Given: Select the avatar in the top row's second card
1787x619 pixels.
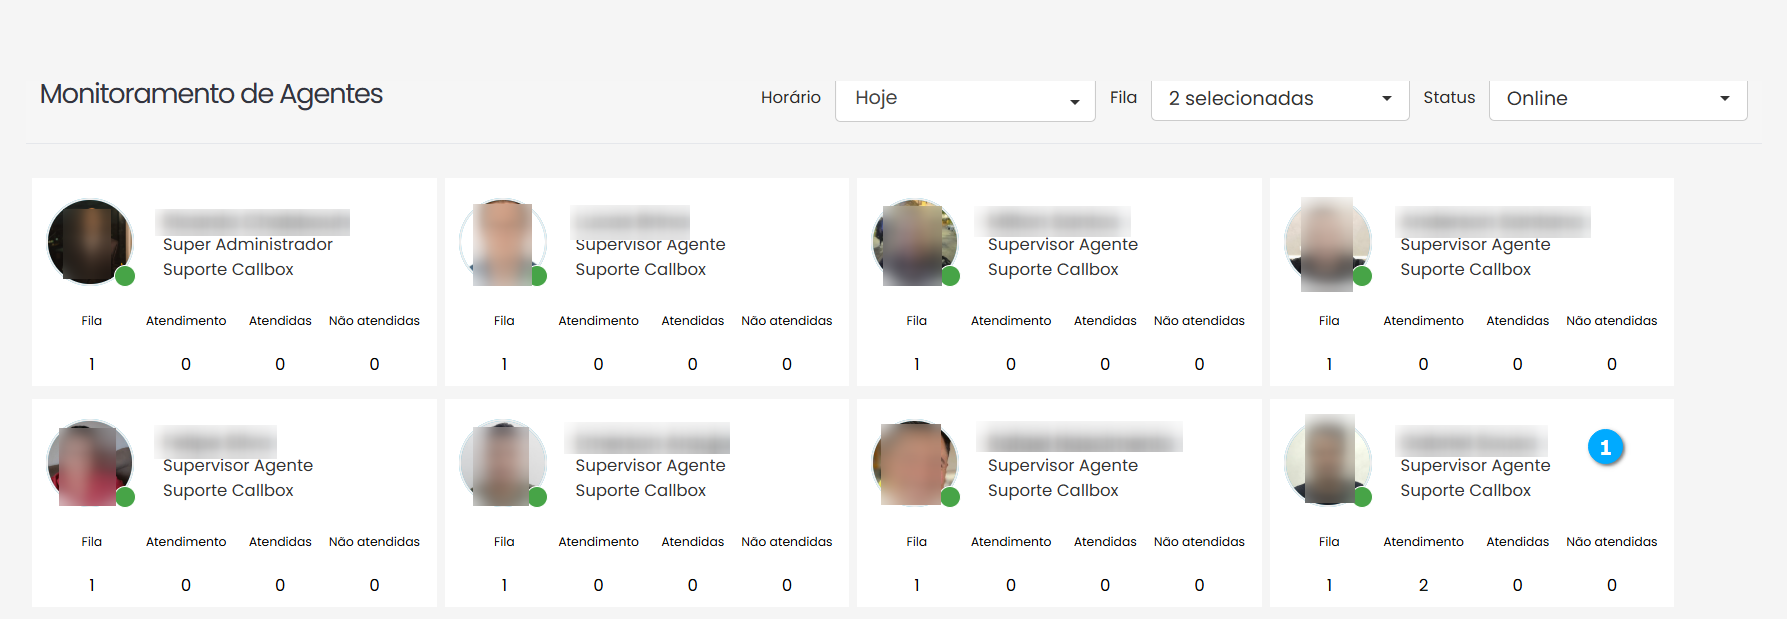Looking at the screenshot, I should point(502,242).
